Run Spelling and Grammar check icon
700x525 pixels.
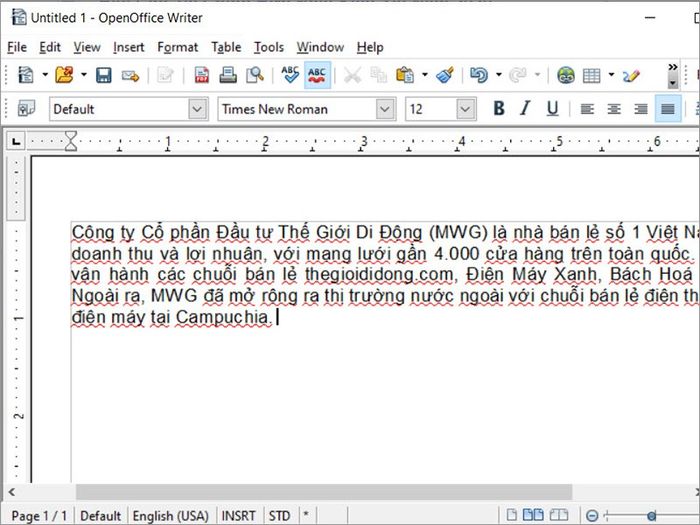point(290,75)
